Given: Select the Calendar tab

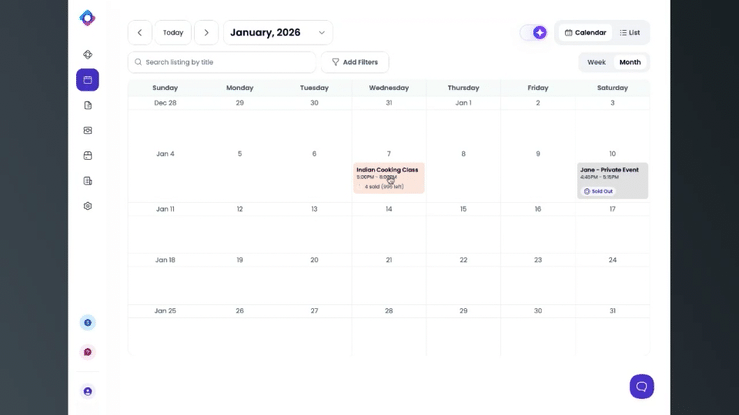Looking at the screenshot, I should [585, 33].
